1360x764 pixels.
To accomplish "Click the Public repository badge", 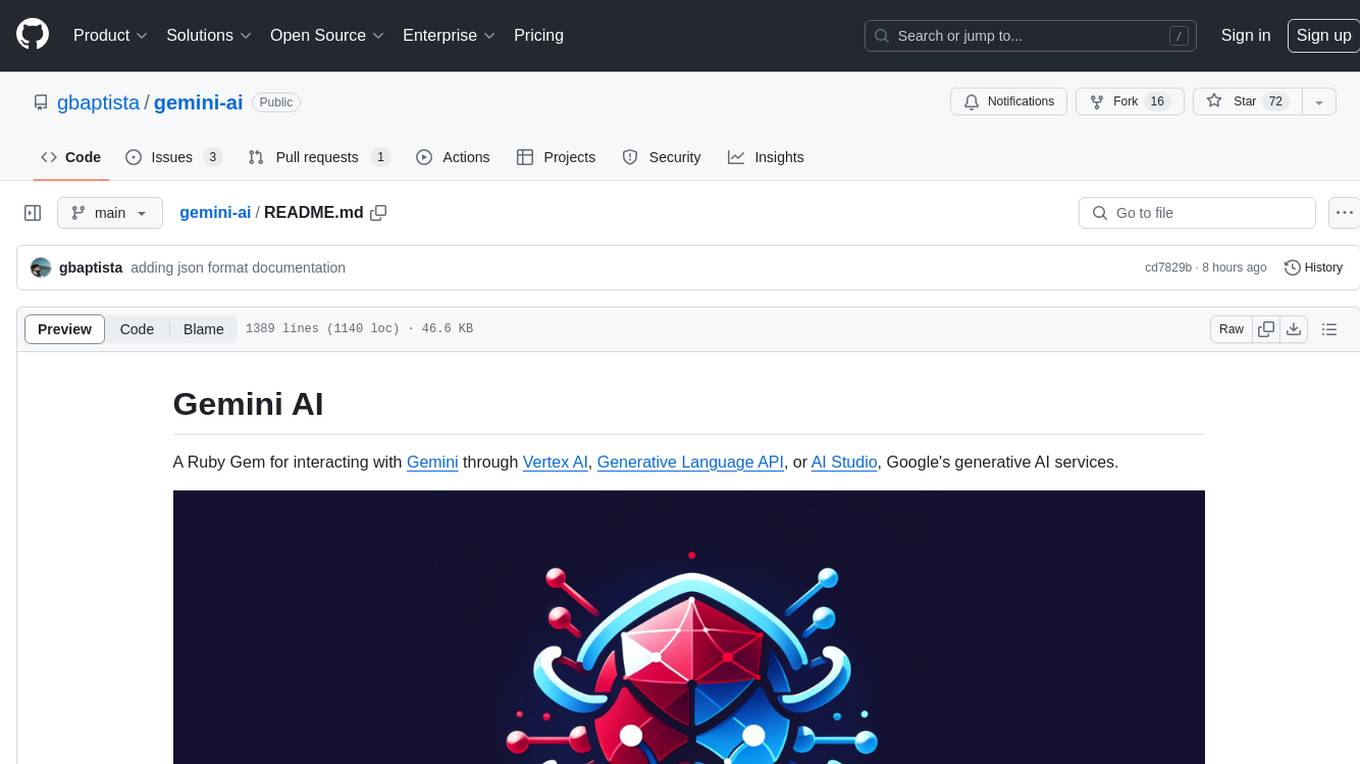I will click(x=276, y=102).
